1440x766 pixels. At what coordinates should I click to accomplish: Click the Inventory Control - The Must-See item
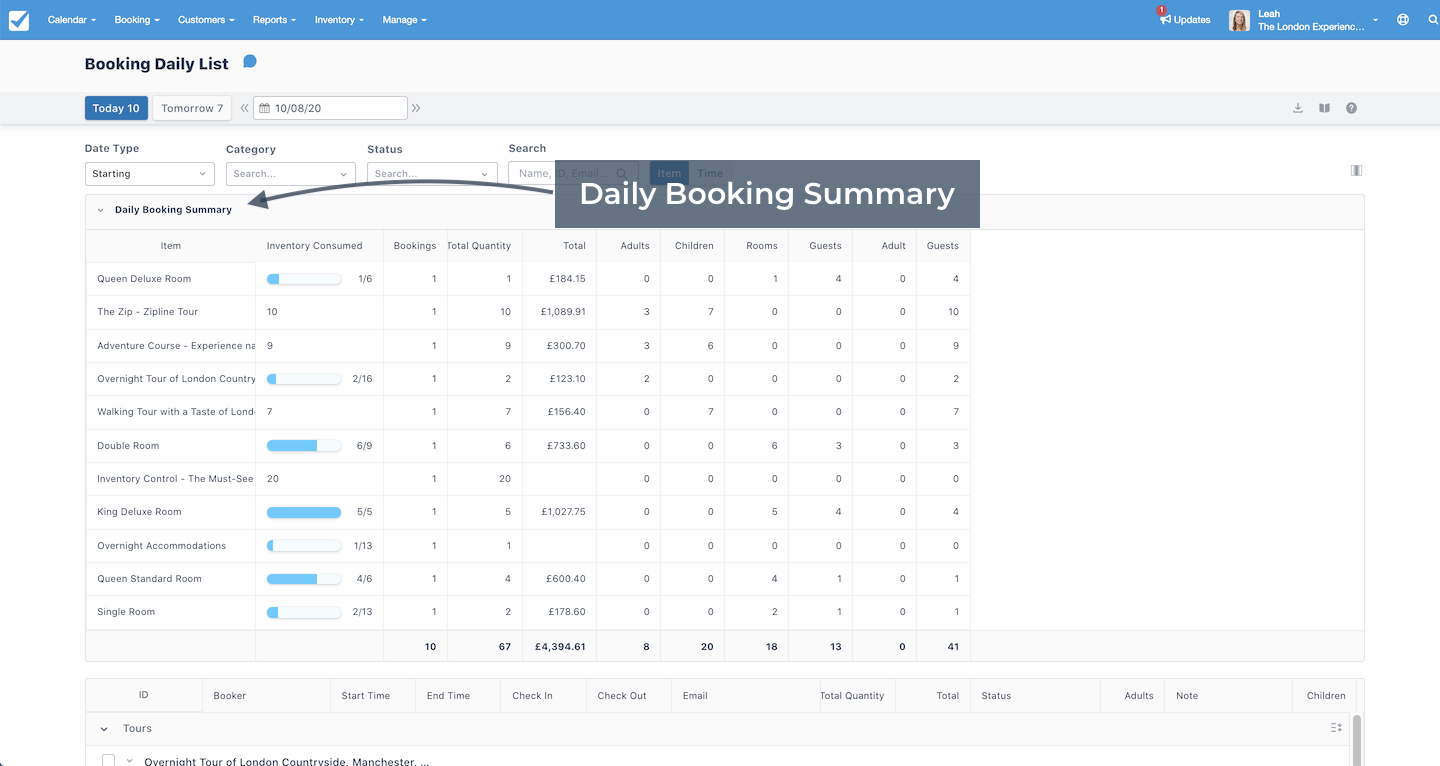[176, 479]
